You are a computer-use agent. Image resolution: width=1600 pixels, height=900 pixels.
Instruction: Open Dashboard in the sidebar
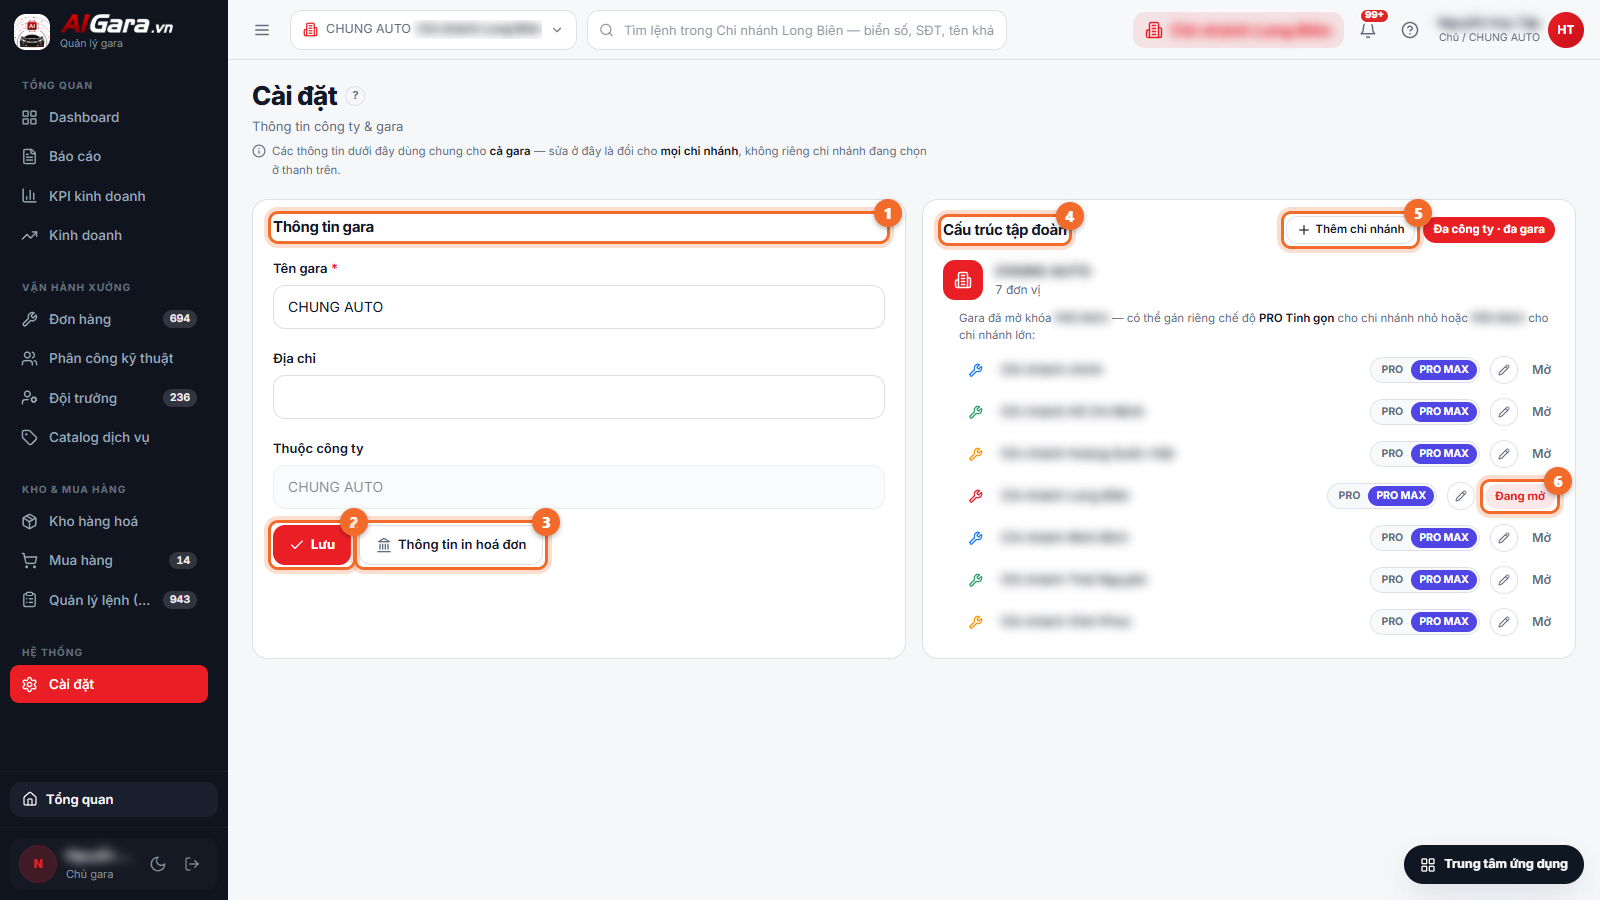[x=109, y=118]
